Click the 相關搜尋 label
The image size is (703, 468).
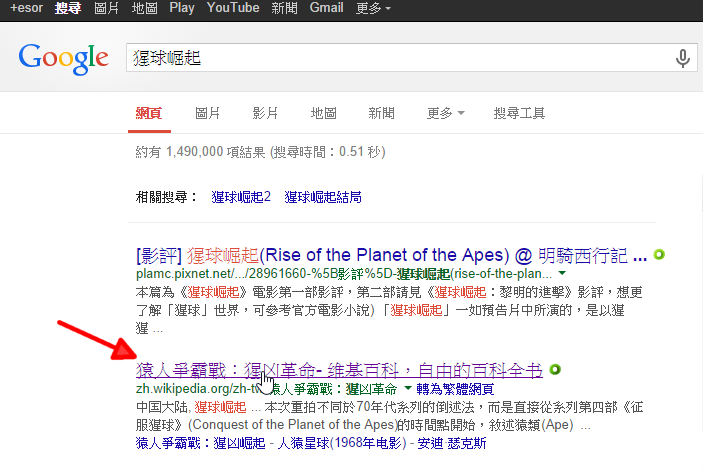click(166, 197)
